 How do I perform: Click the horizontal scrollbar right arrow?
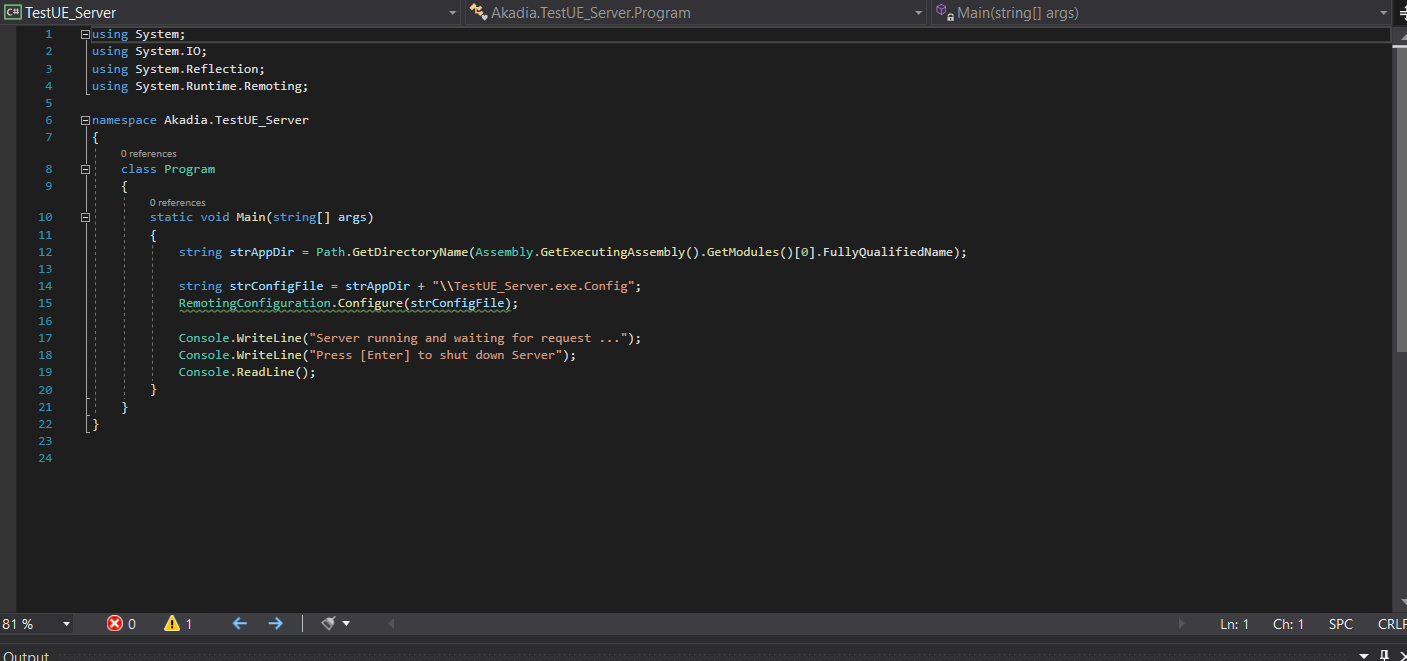pos(1184,624)
